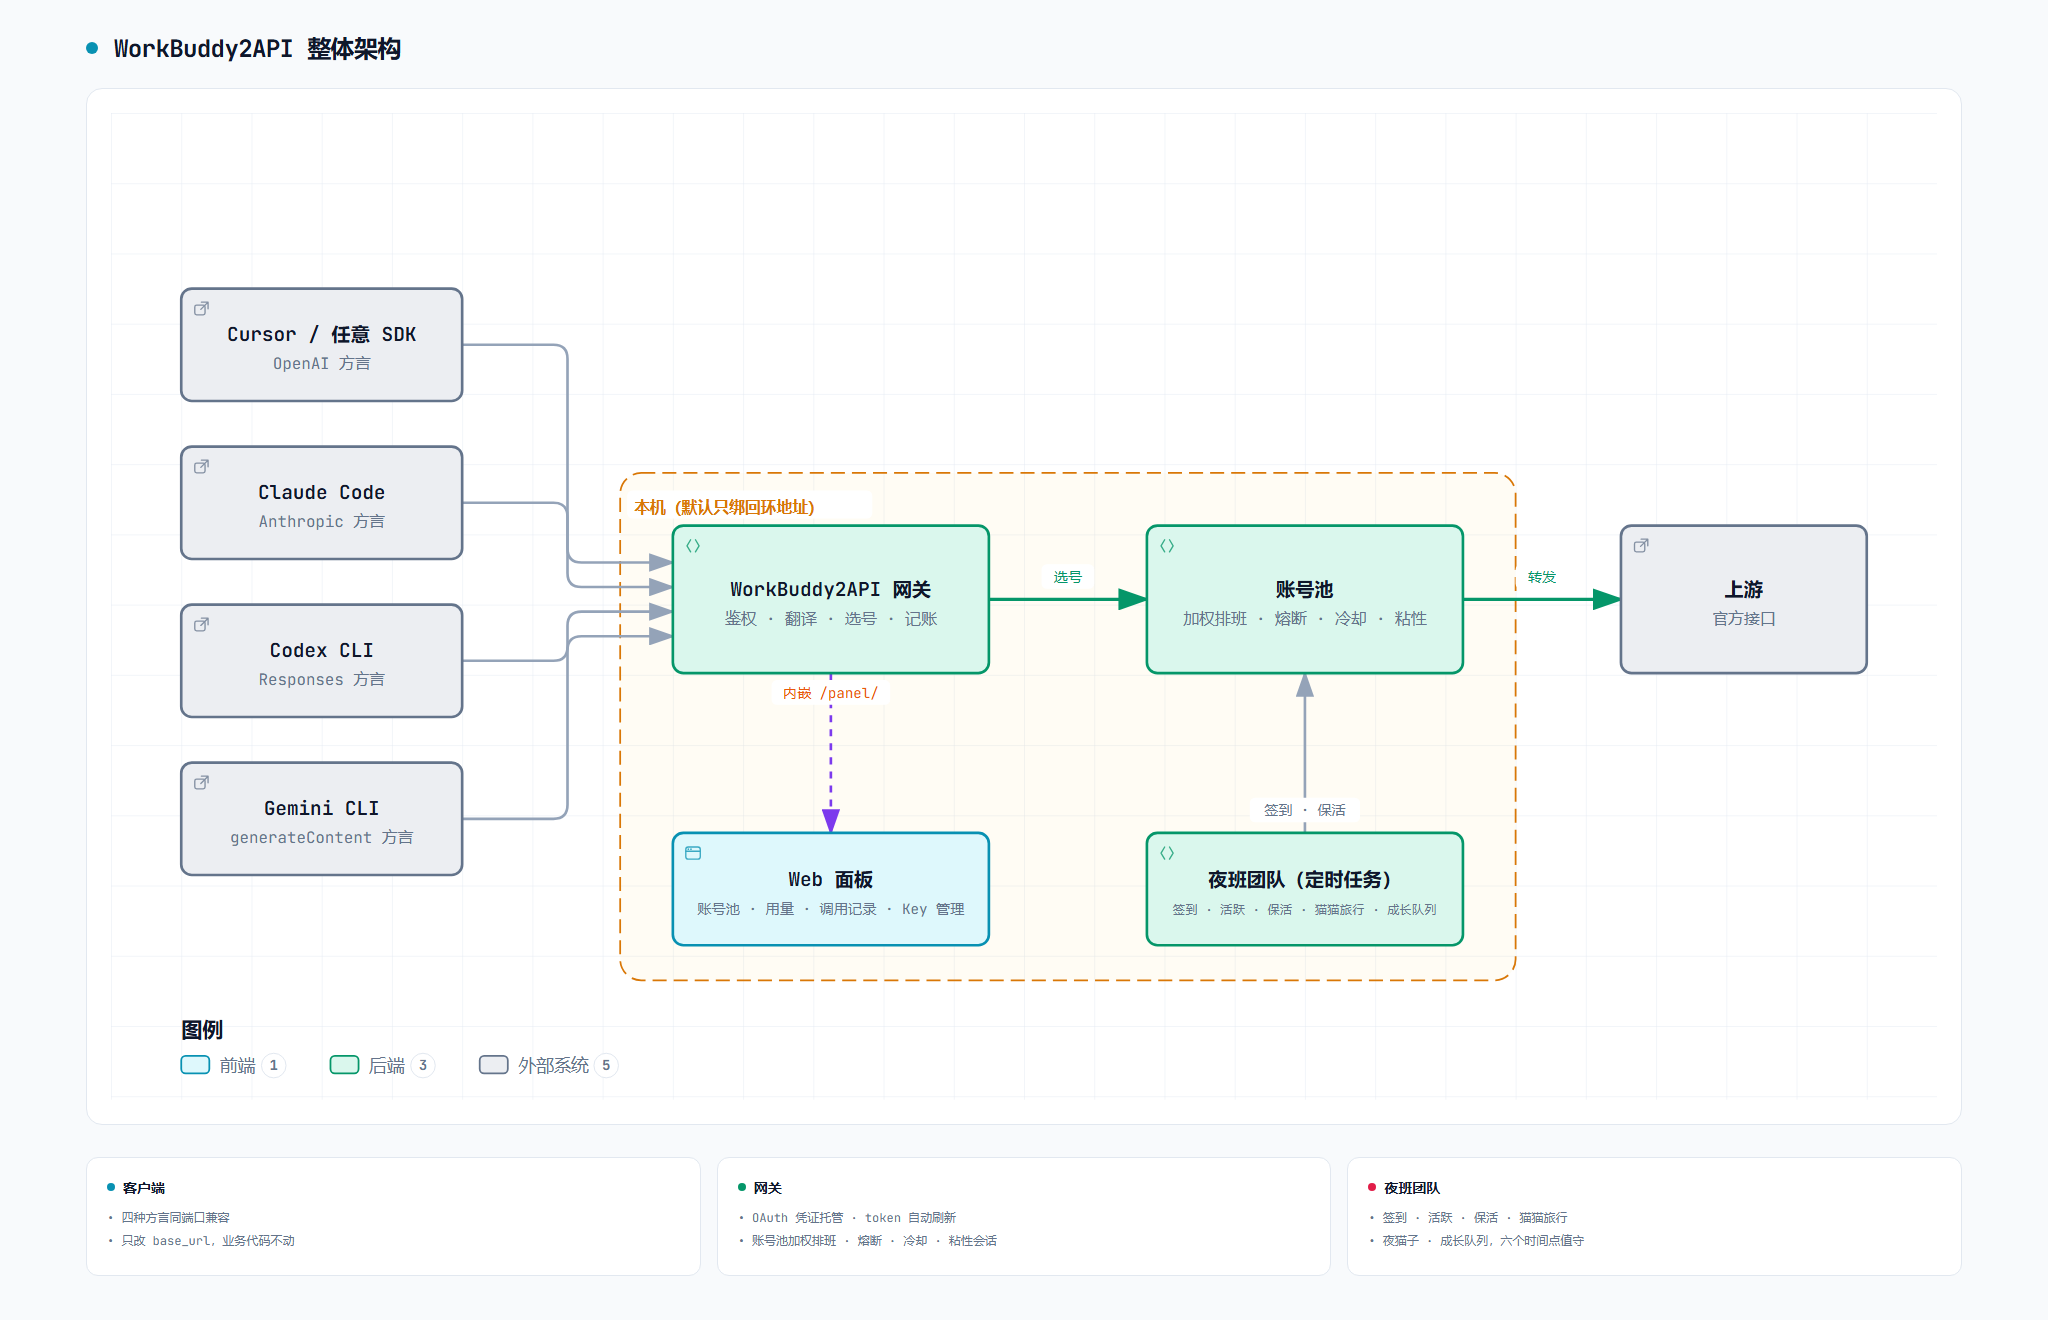Click the count badge 5 next to 外部系统
This screenshot has height=1320, width=2048.
(x=606, y=1065)
